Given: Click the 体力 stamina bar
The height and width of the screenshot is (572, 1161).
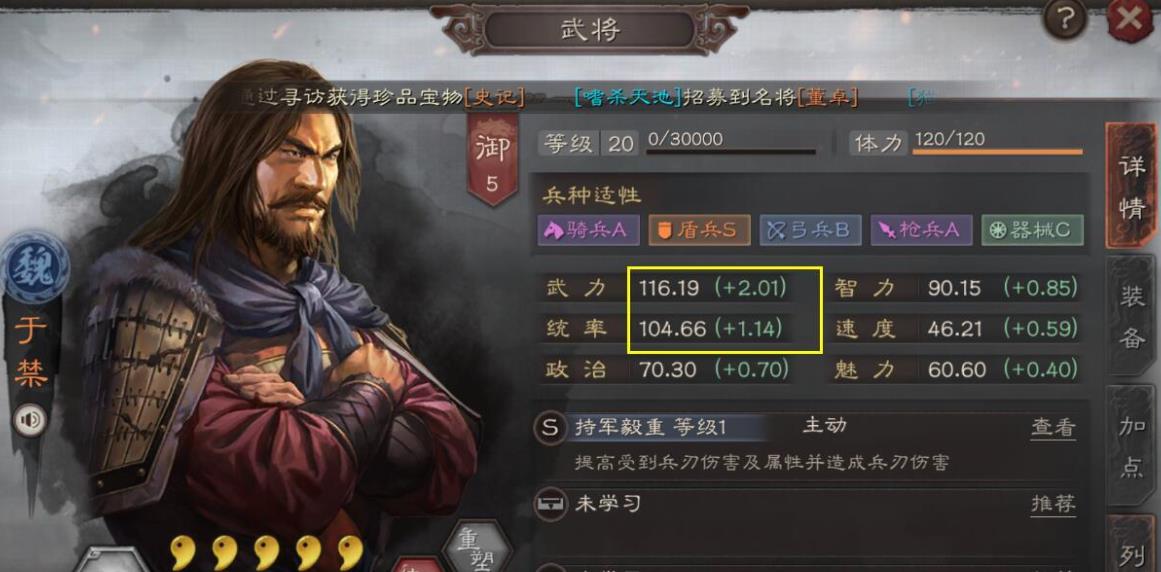Looking at the screenshot, I should coord(997,151).
